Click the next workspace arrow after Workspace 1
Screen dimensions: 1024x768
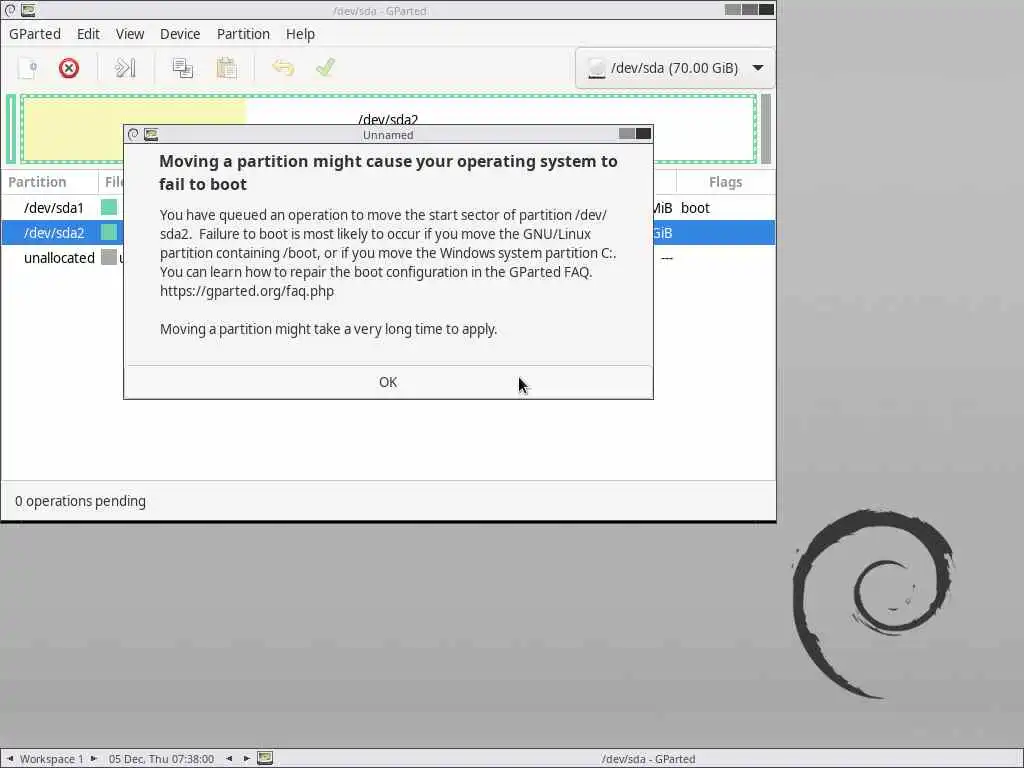click(93, 759)
